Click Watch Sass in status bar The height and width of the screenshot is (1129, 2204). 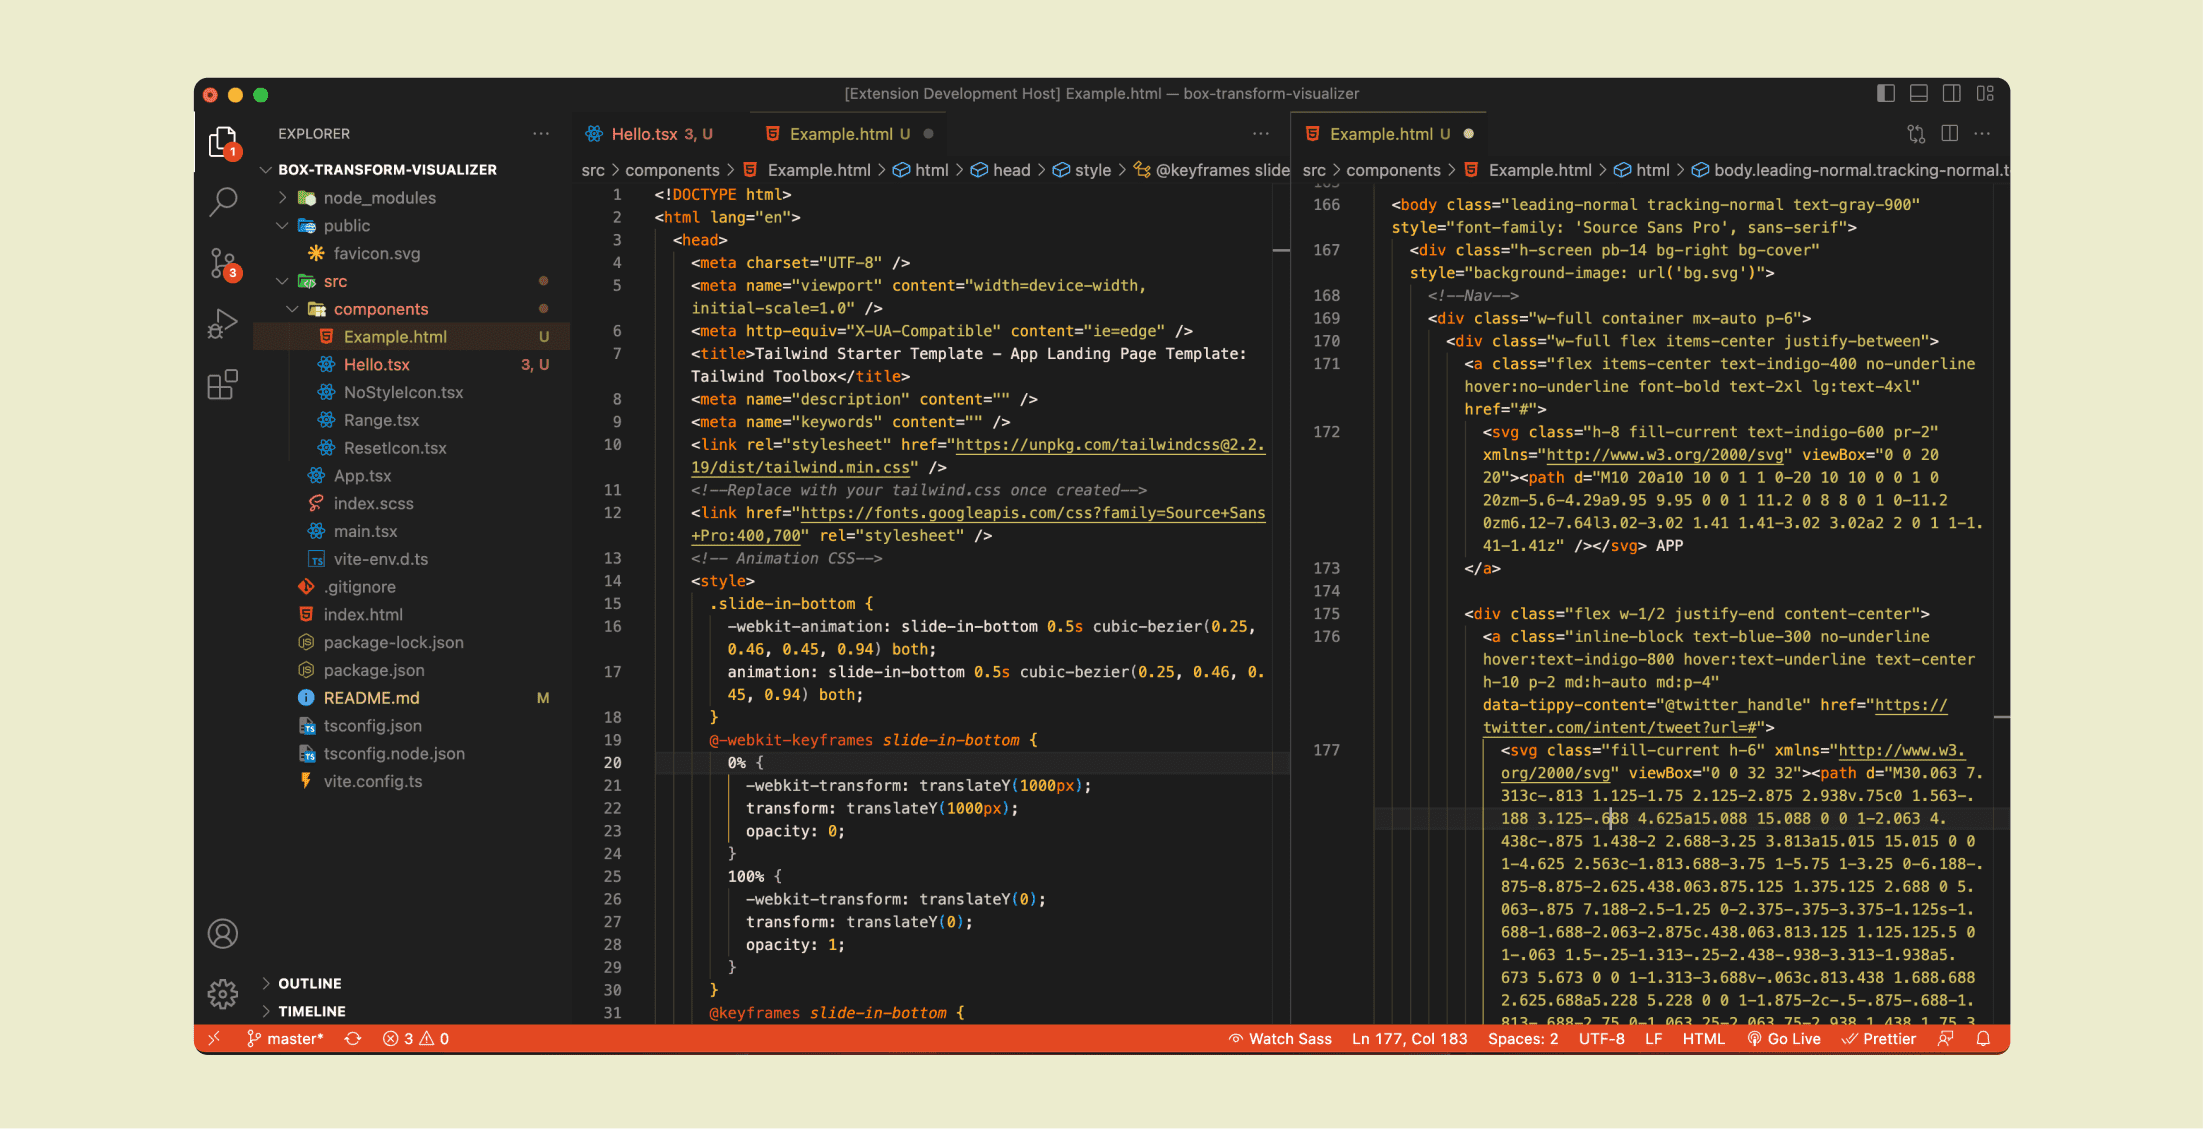pos(1280,1039)
